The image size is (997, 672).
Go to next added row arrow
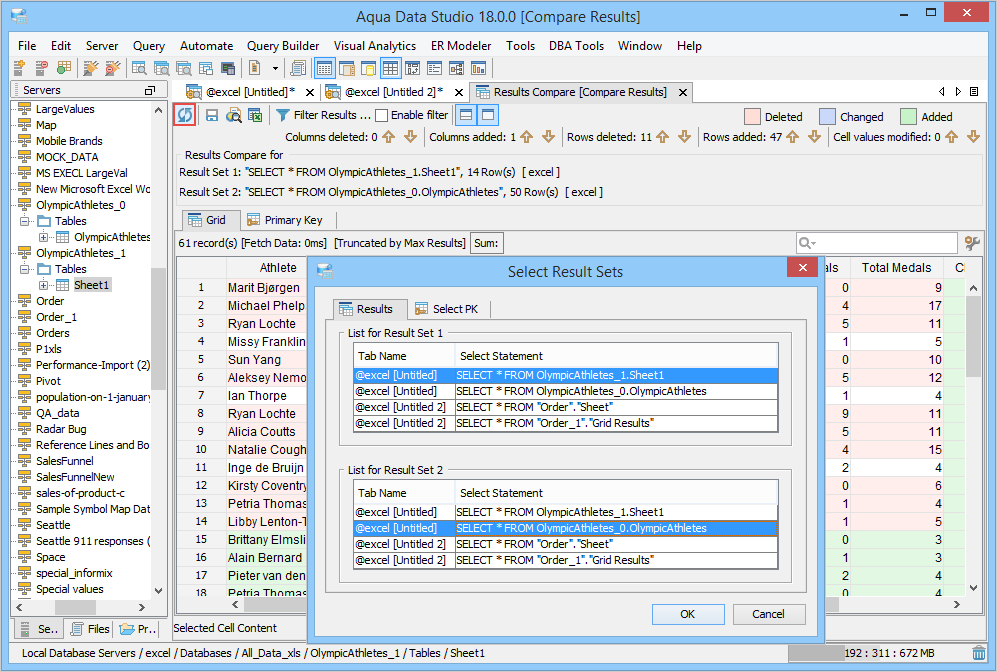(814, 137)
